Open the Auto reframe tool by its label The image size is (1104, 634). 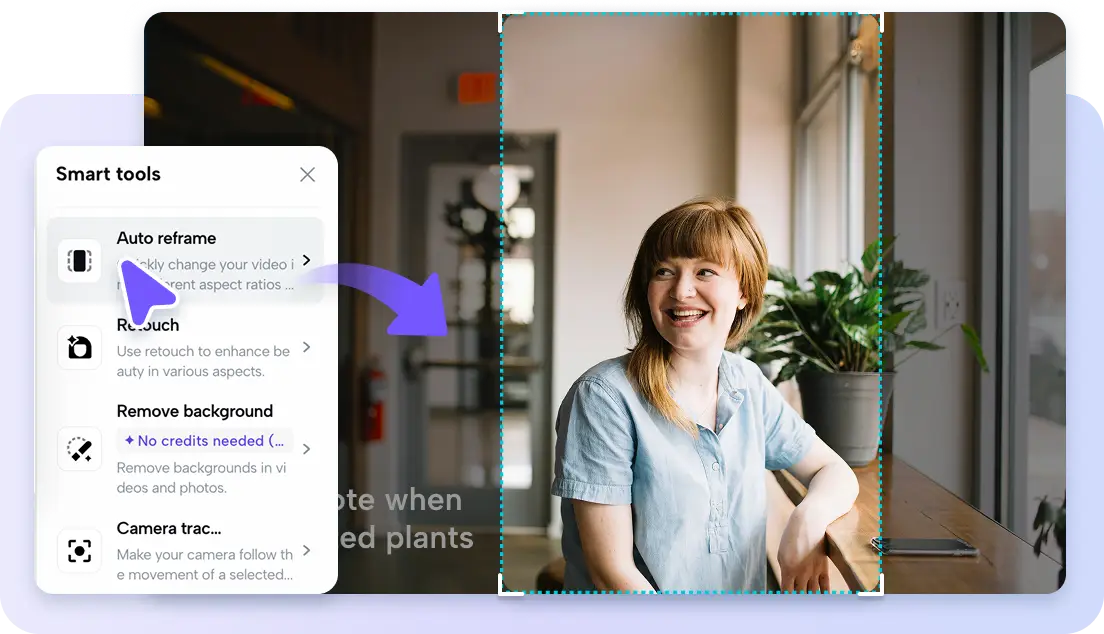pos(166,238)
